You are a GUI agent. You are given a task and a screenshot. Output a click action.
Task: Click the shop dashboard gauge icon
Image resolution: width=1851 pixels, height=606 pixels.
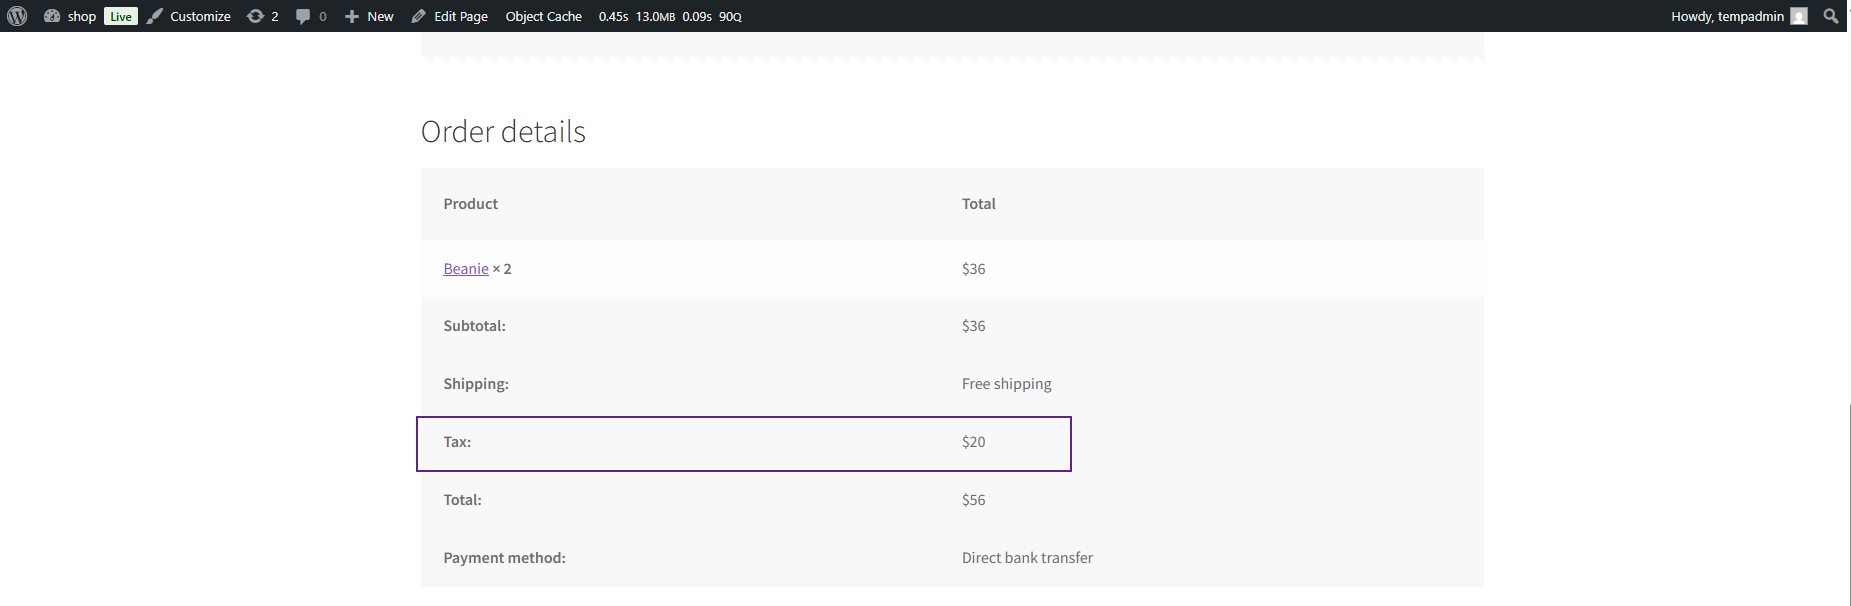(52, 16)
